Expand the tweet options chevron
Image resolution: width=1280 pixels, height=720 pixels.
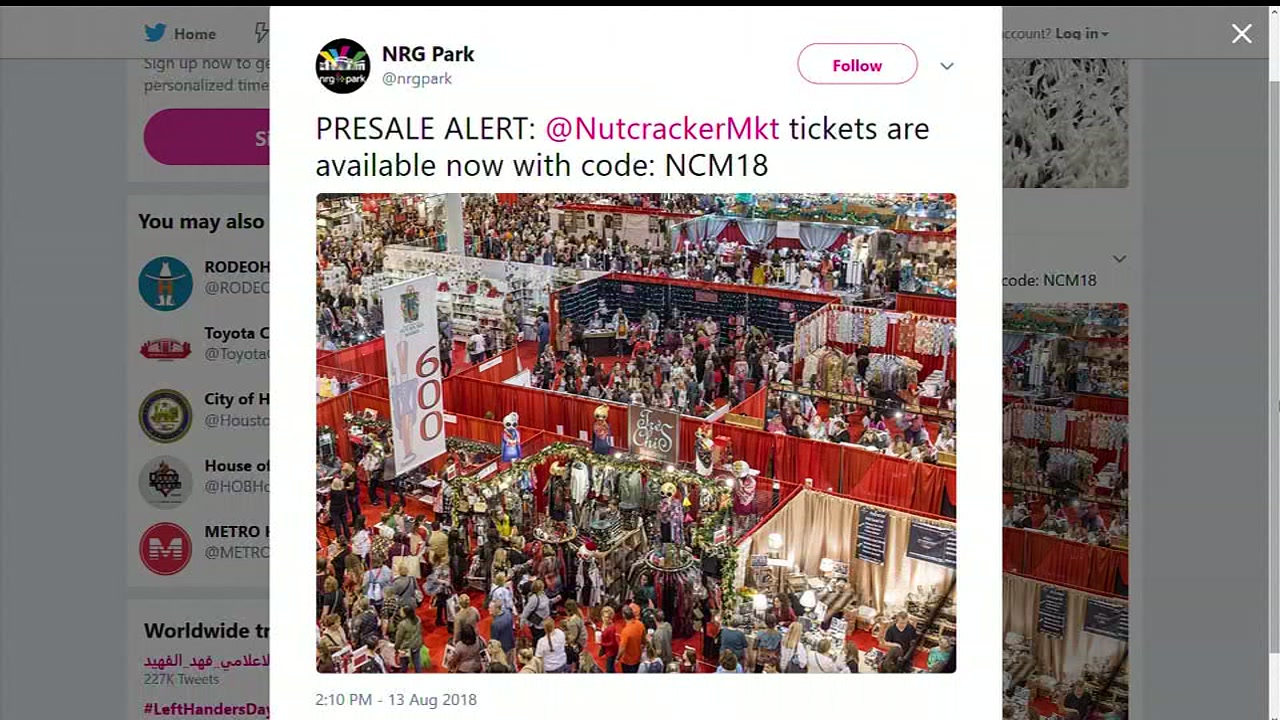pos(947,66)
